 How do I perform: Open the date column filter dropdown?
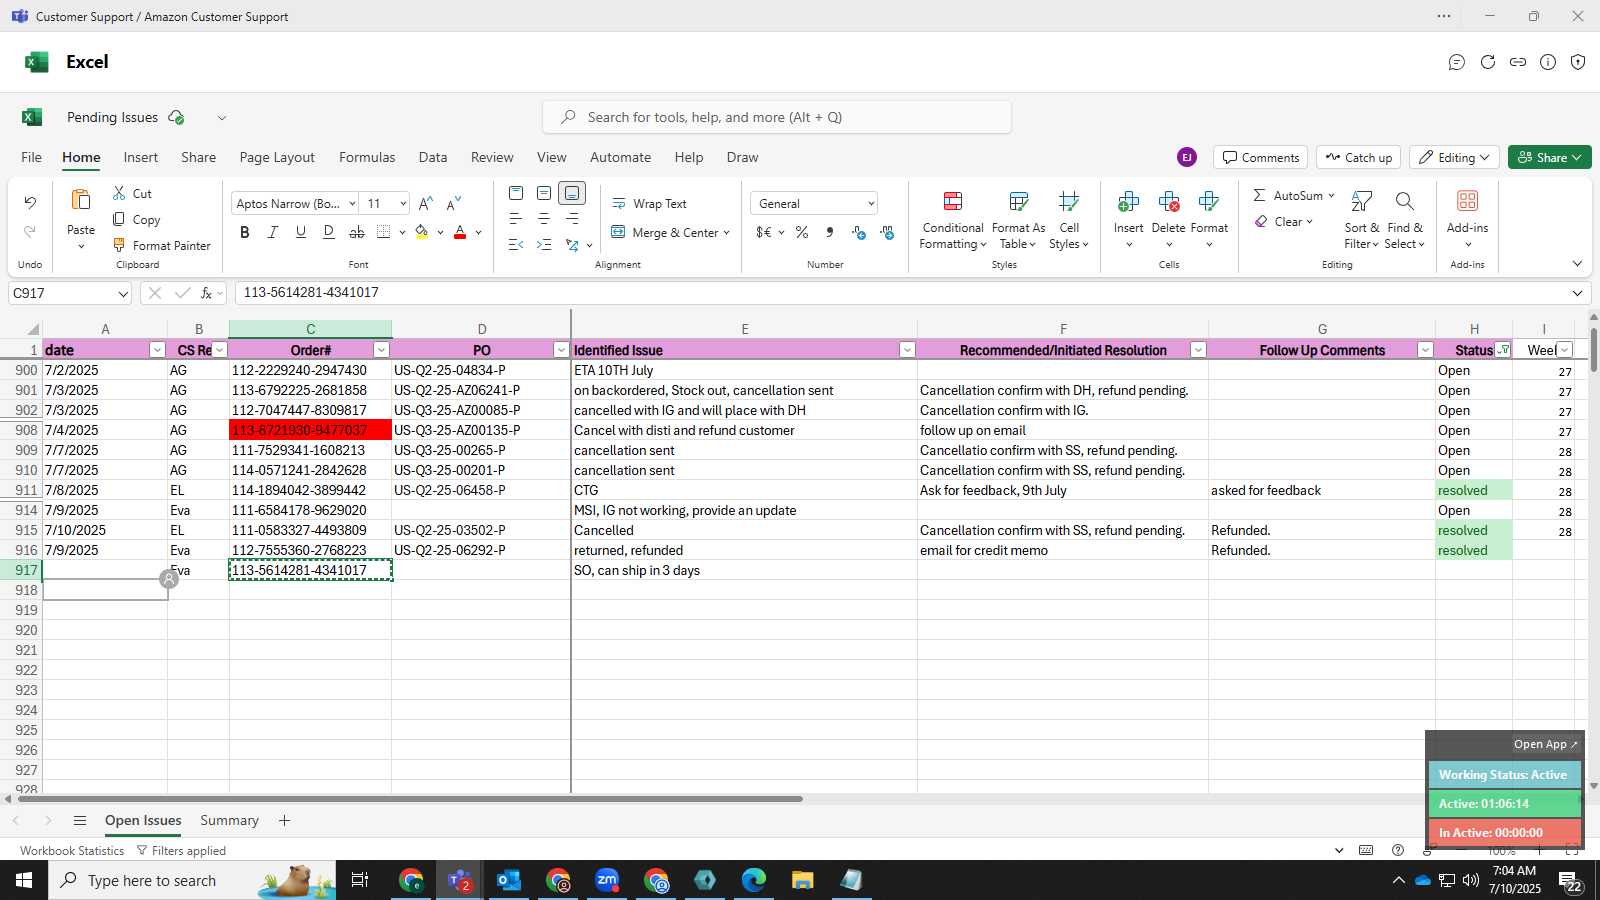tap(157, 350)
